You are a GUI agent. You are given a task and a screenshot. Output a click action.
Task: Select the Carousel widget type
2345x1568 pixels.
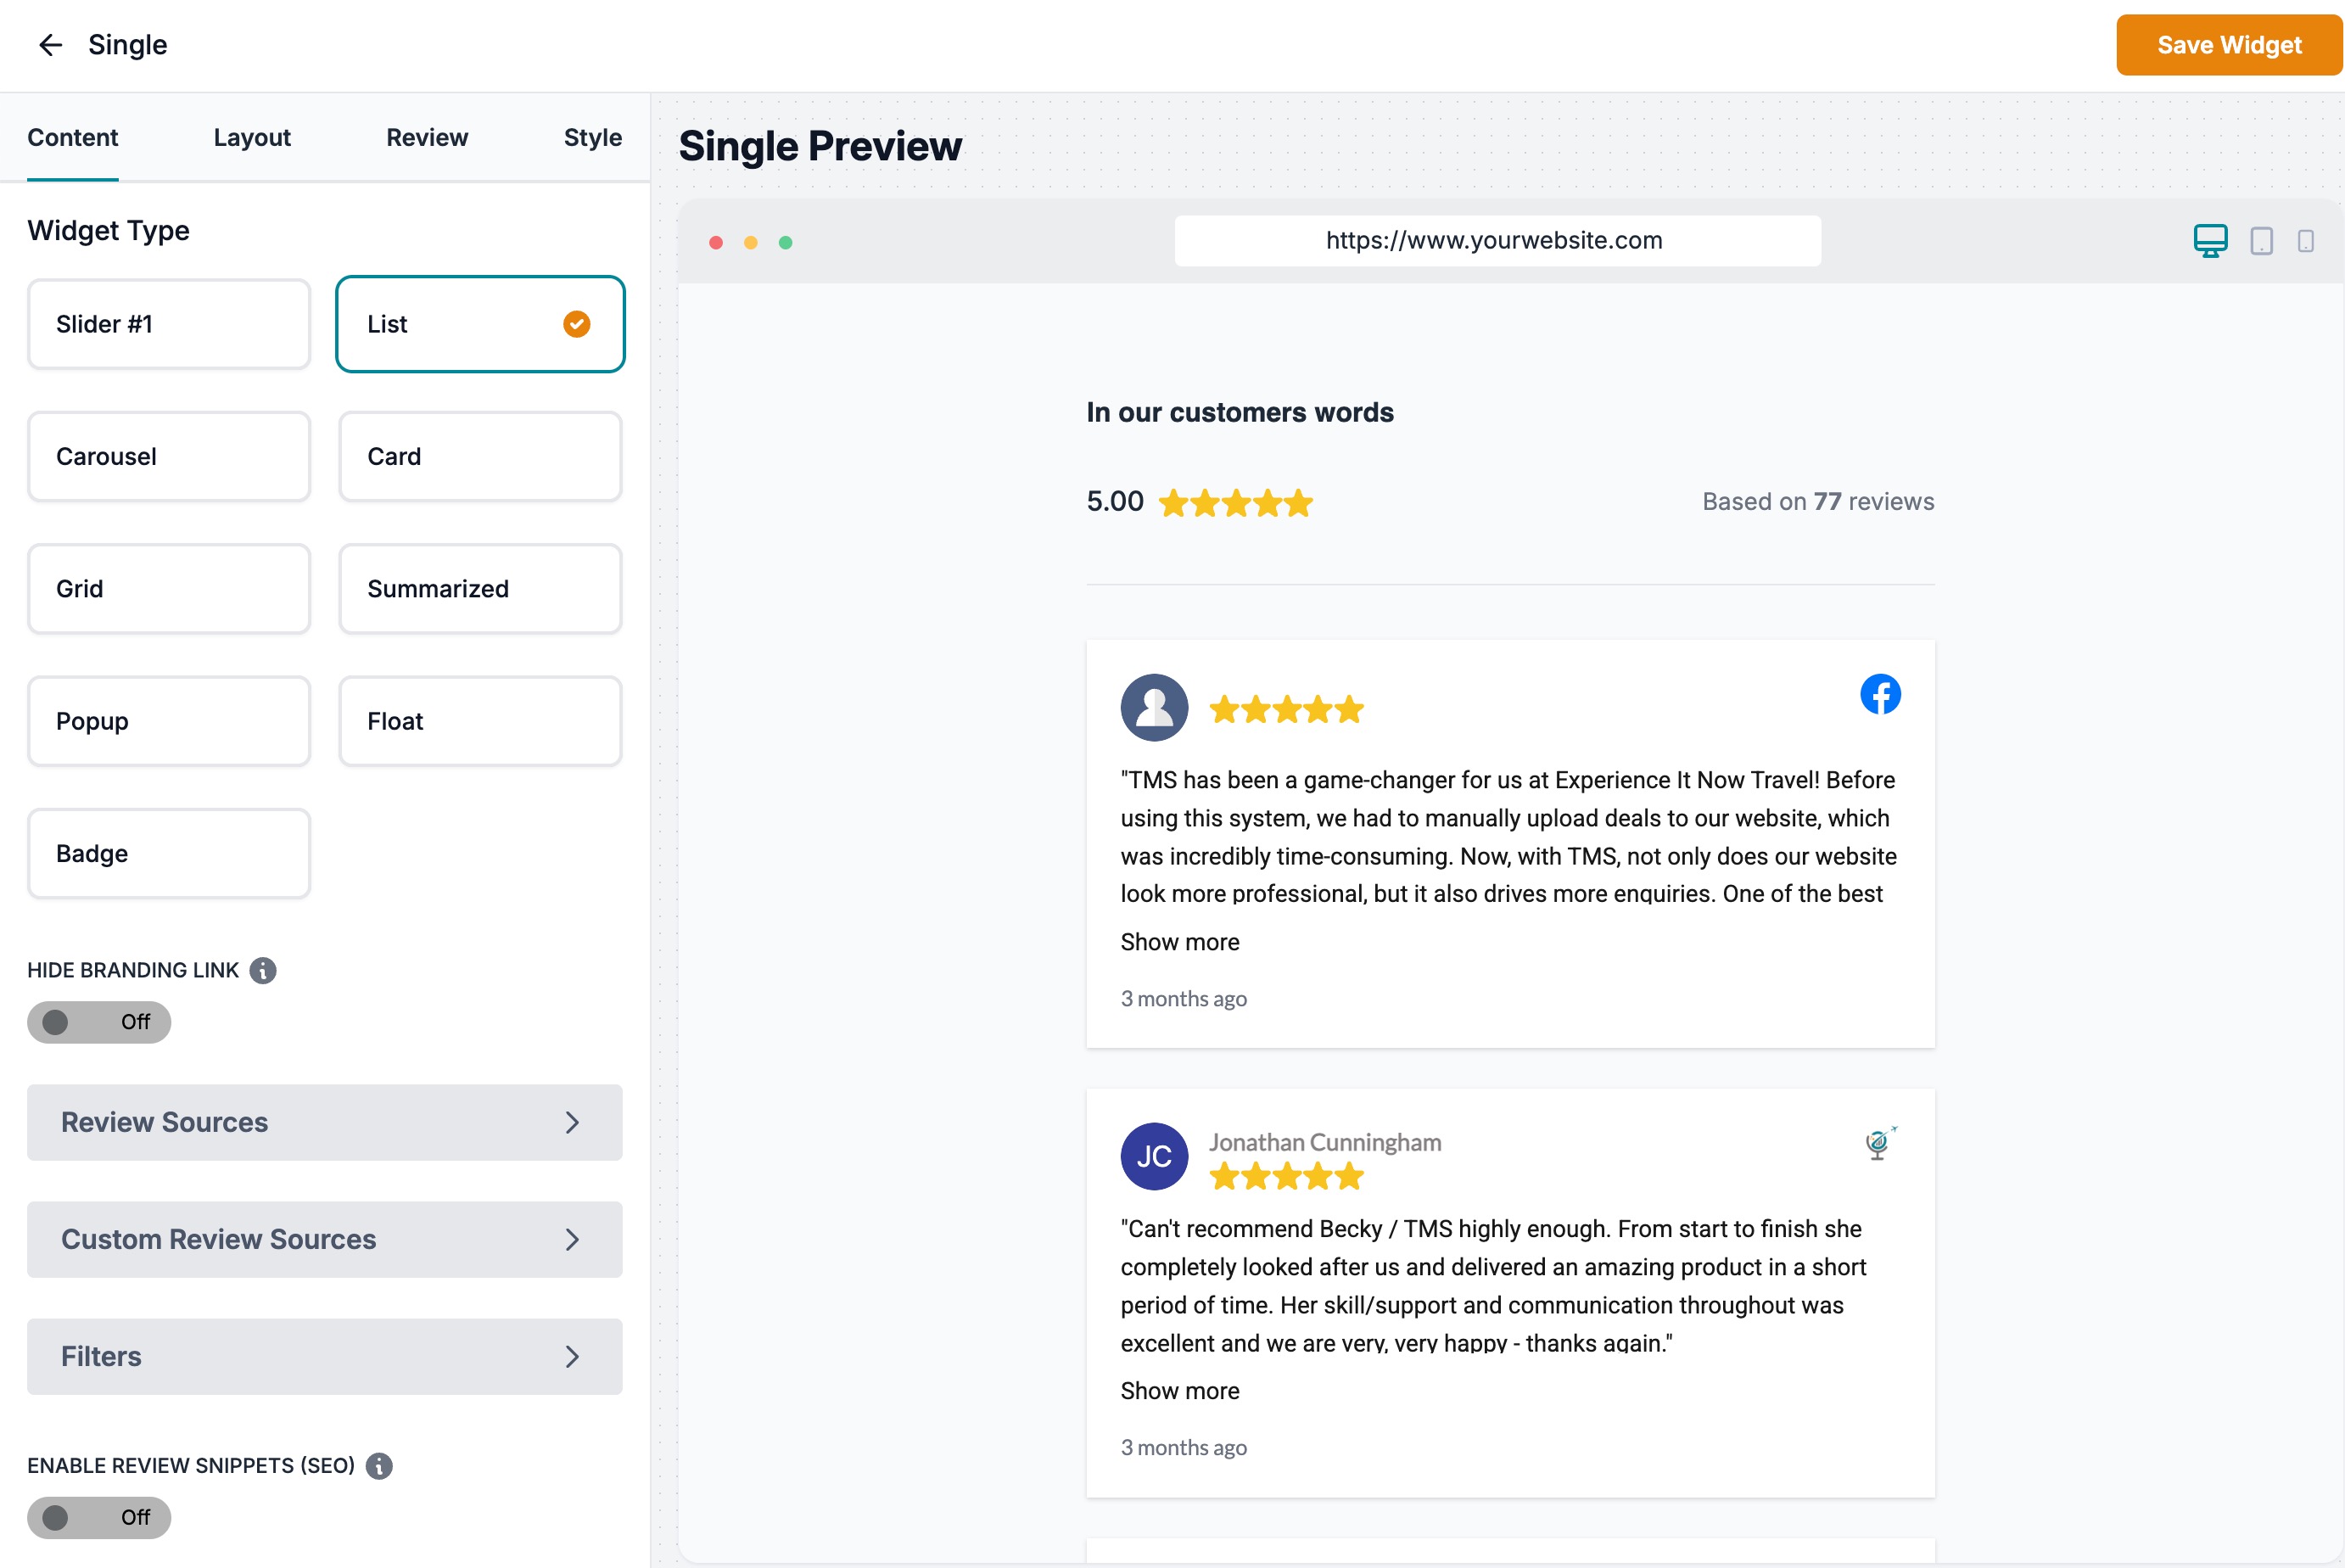click(x=169, y=456)
